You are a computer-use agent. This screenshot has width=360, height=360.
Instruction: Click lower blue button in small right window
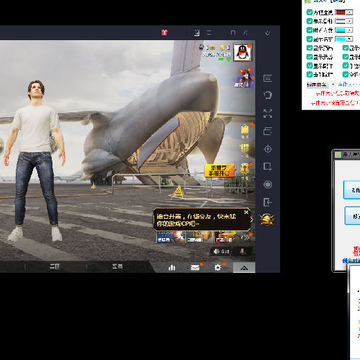[352, 216]
